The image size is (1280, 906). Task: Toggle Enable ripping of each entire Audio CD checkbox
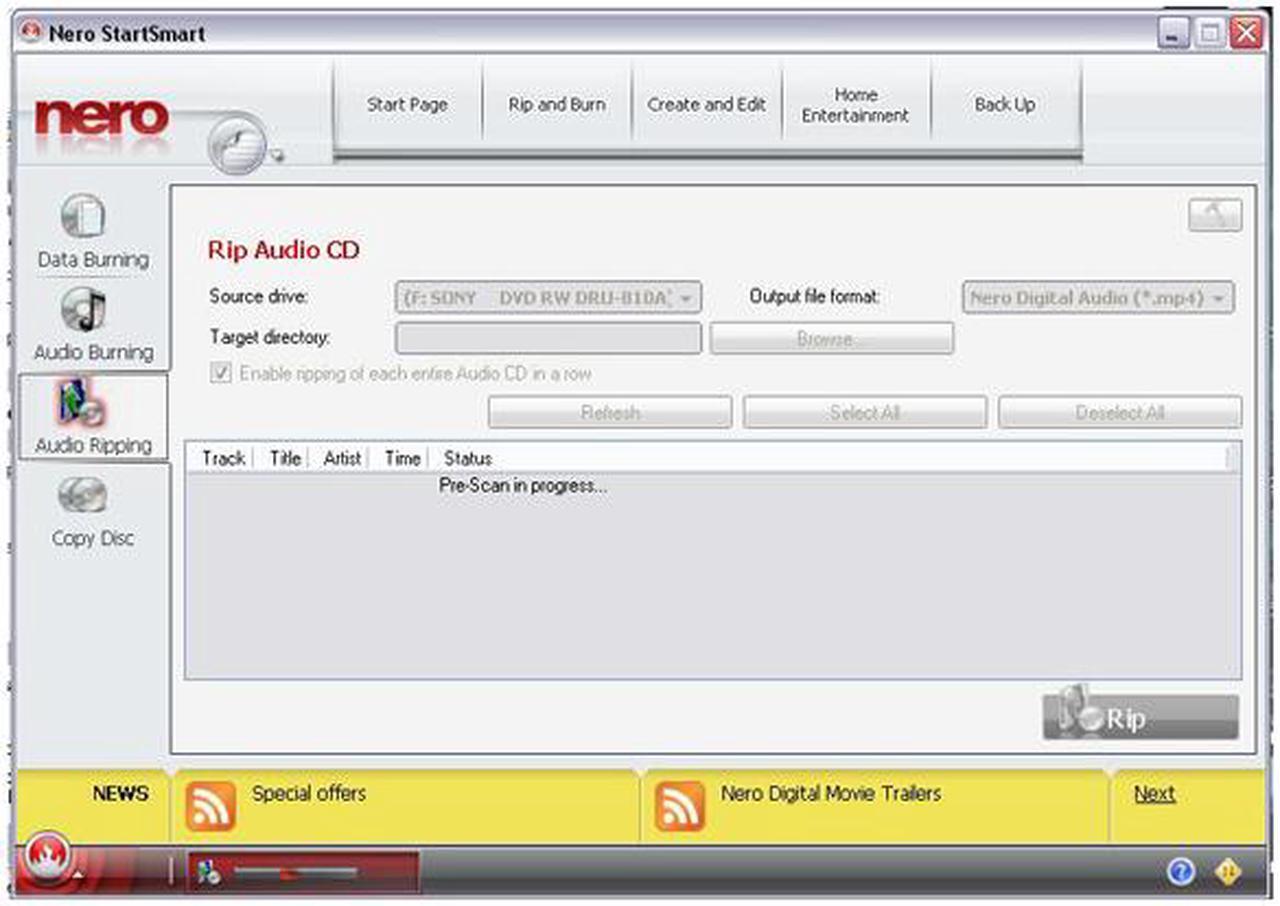[x=219, y=374]
